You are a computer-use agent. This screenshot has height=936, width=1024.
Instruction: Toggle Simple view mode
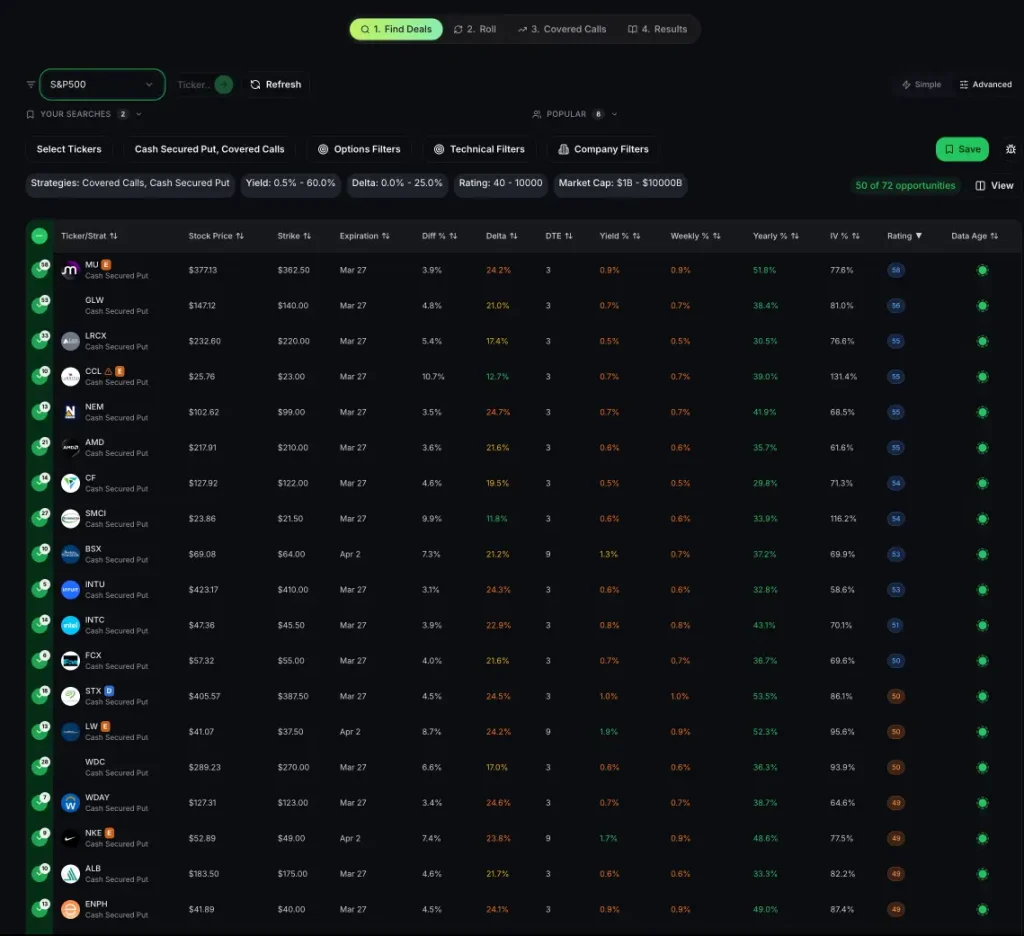coord(921,84)
